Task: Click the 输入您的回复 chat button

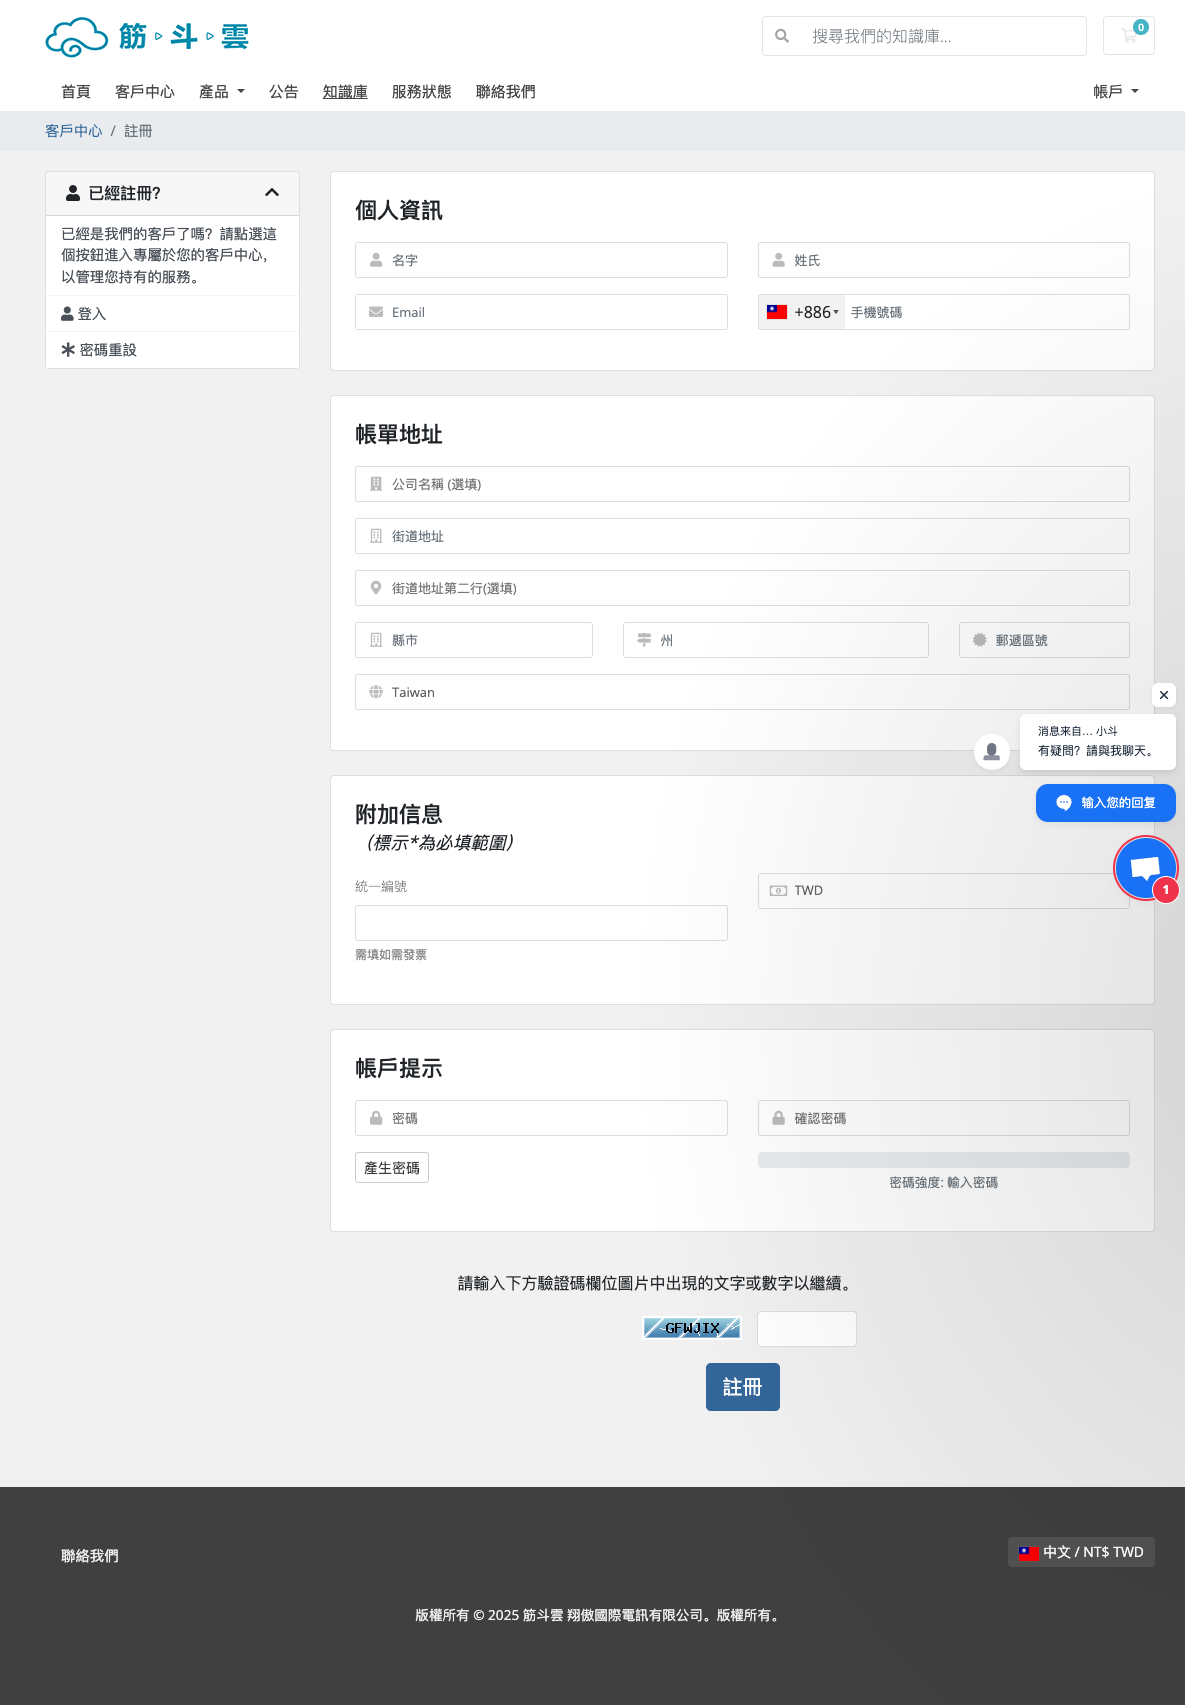Action: click(1106, 803)
